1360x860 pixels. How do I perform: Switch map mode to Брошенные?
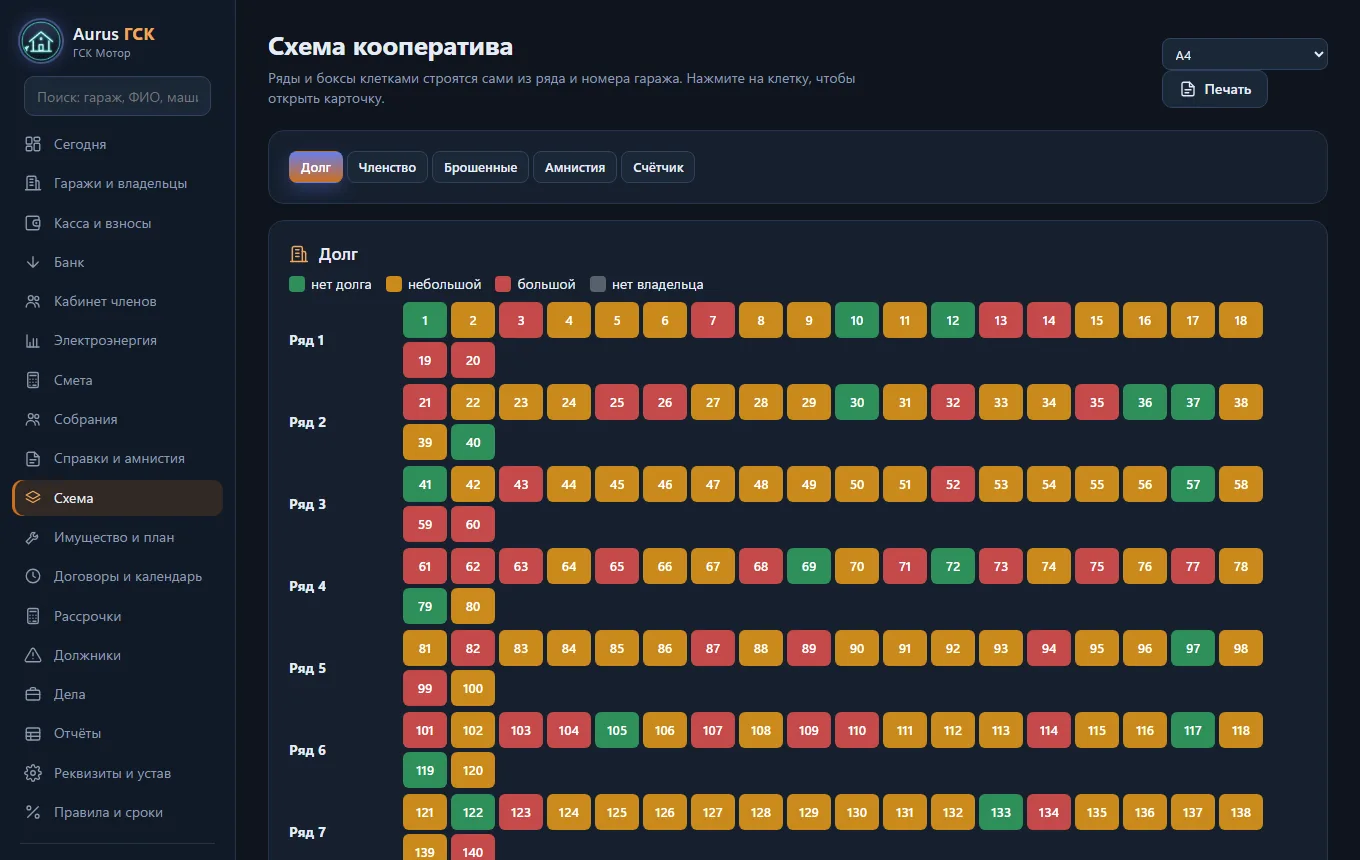click(x=481, y=167)
